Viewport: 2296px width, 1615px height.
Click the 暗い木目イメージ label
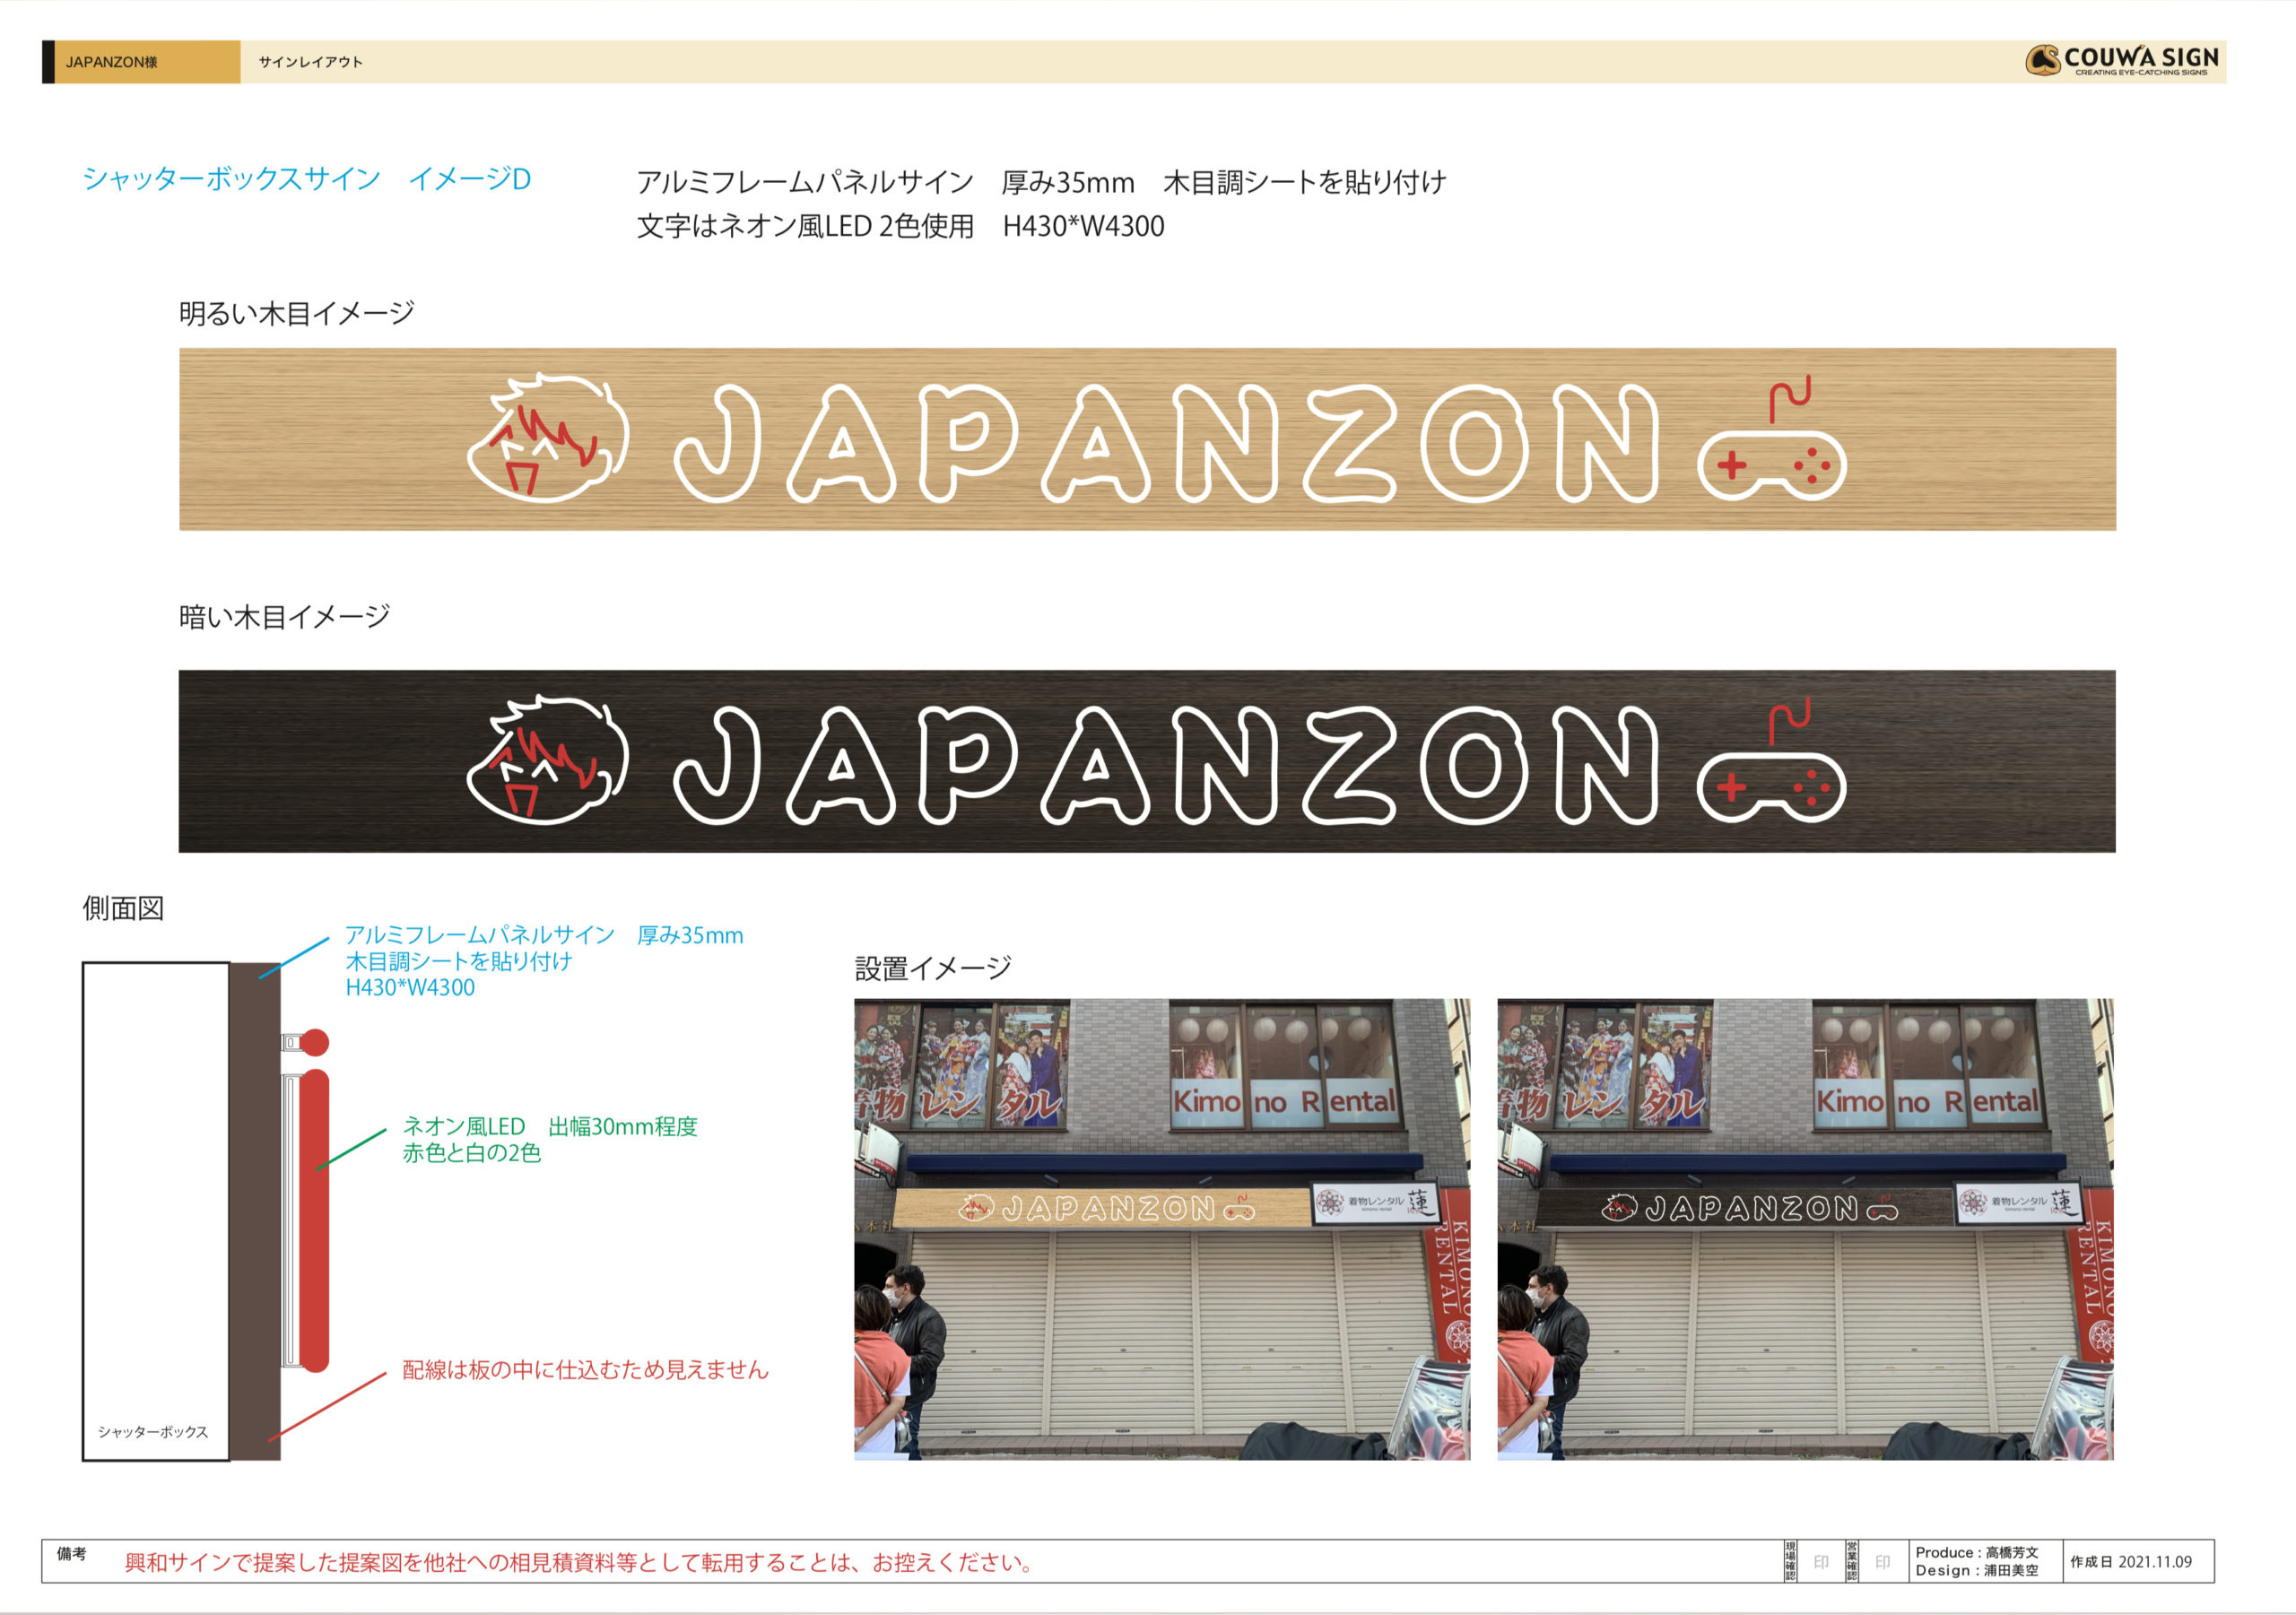pos(284,617)
